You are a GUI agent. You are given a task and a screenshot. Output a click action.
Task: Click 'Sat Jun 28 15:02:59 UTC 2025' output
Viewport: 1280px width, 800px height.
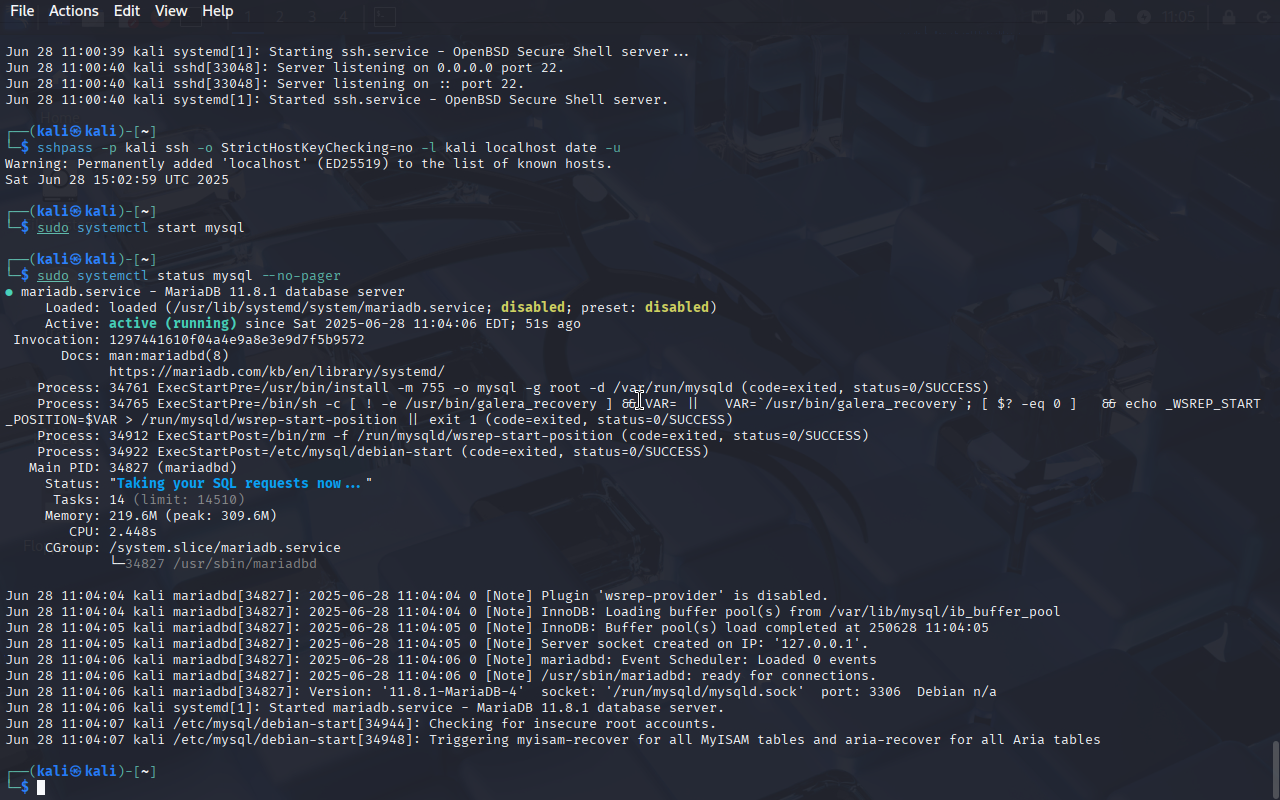[117, 180]
